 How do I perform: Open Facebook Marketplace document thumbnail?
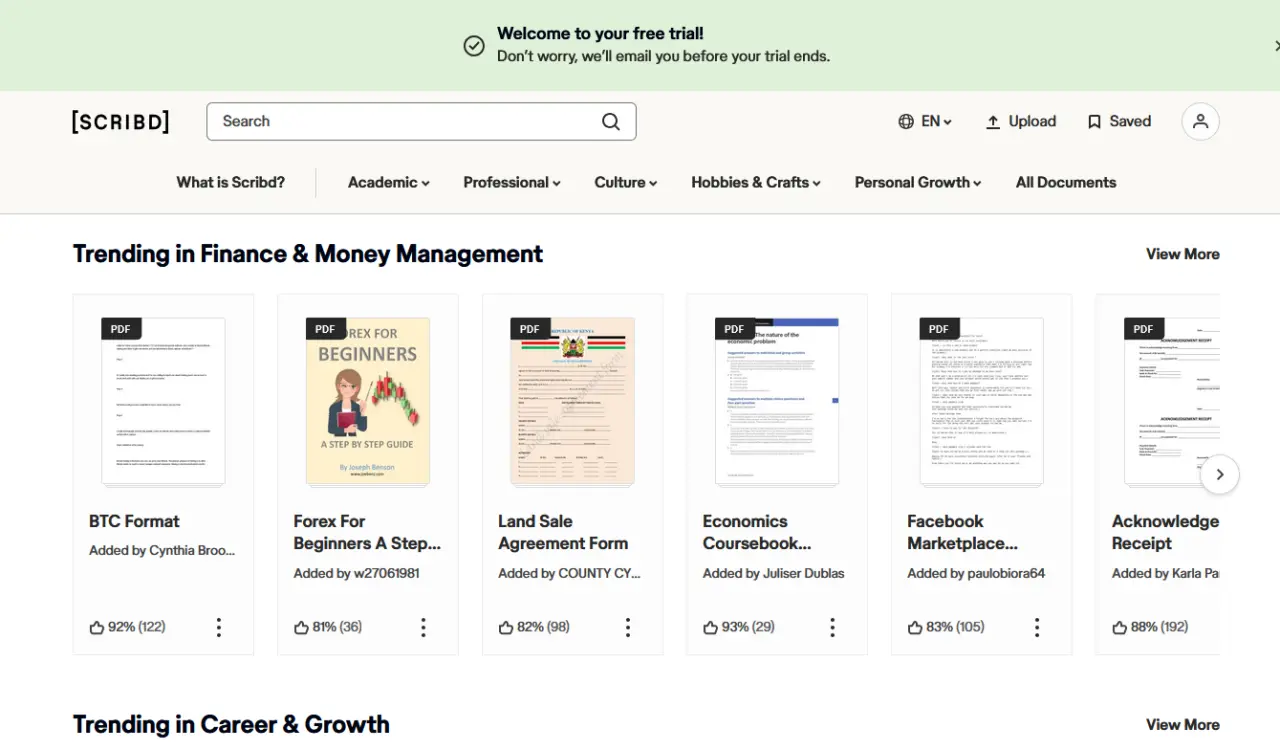coord(981,402)
